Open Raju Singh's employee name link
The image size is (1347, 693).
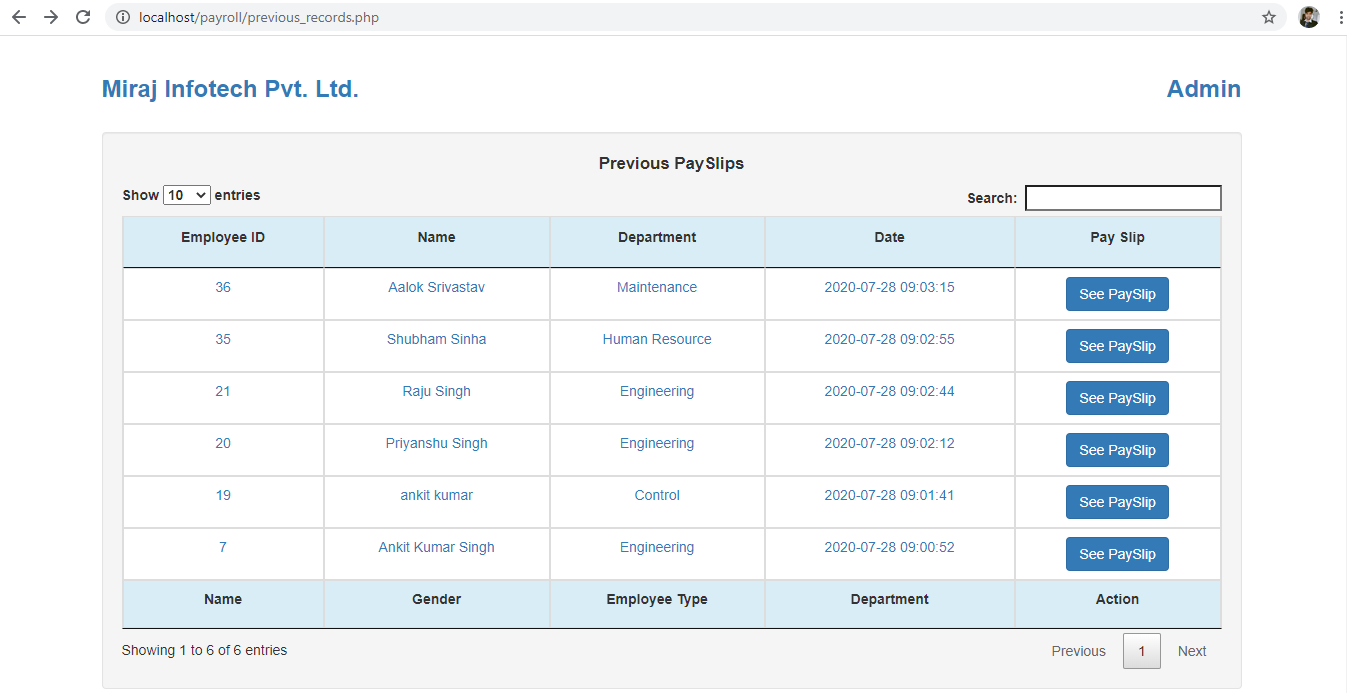[x=436, y=391]
